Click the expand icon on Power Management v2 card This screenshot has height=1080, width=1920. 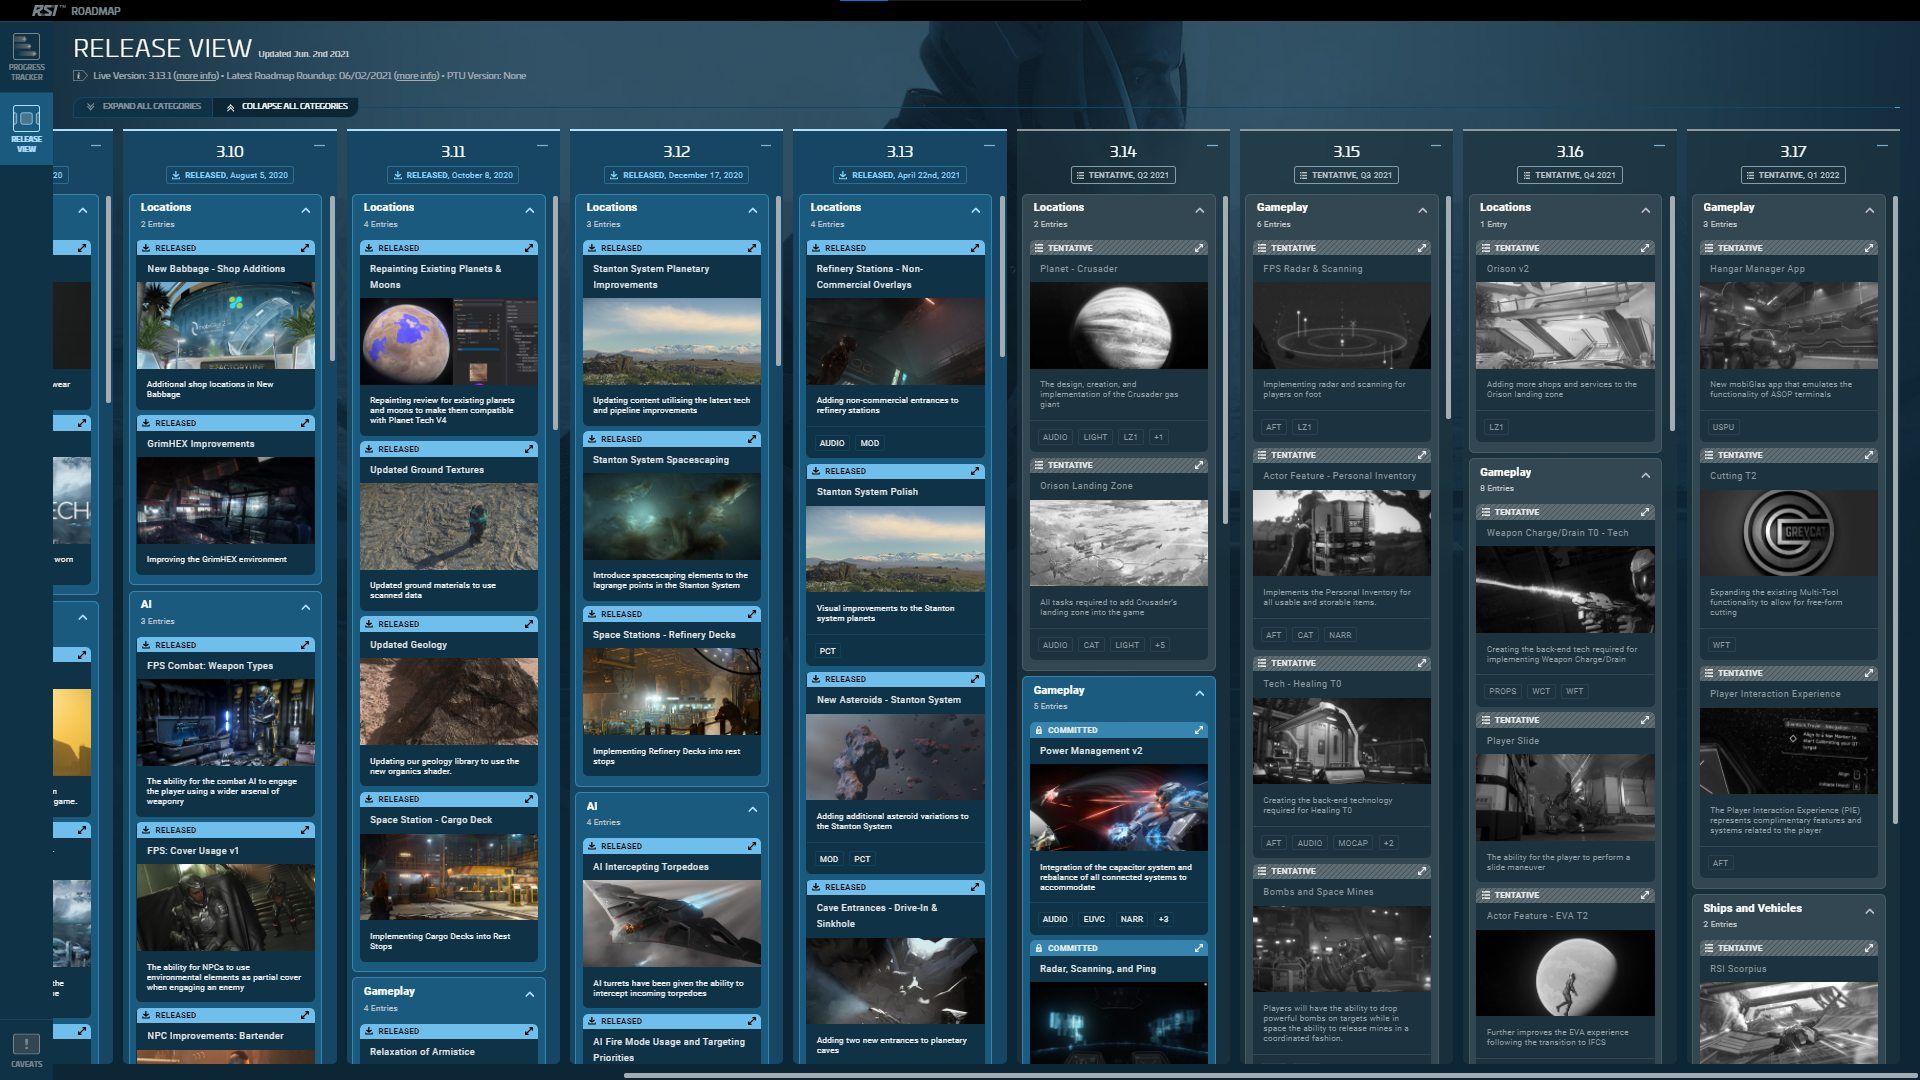[x=1198, y=730]
